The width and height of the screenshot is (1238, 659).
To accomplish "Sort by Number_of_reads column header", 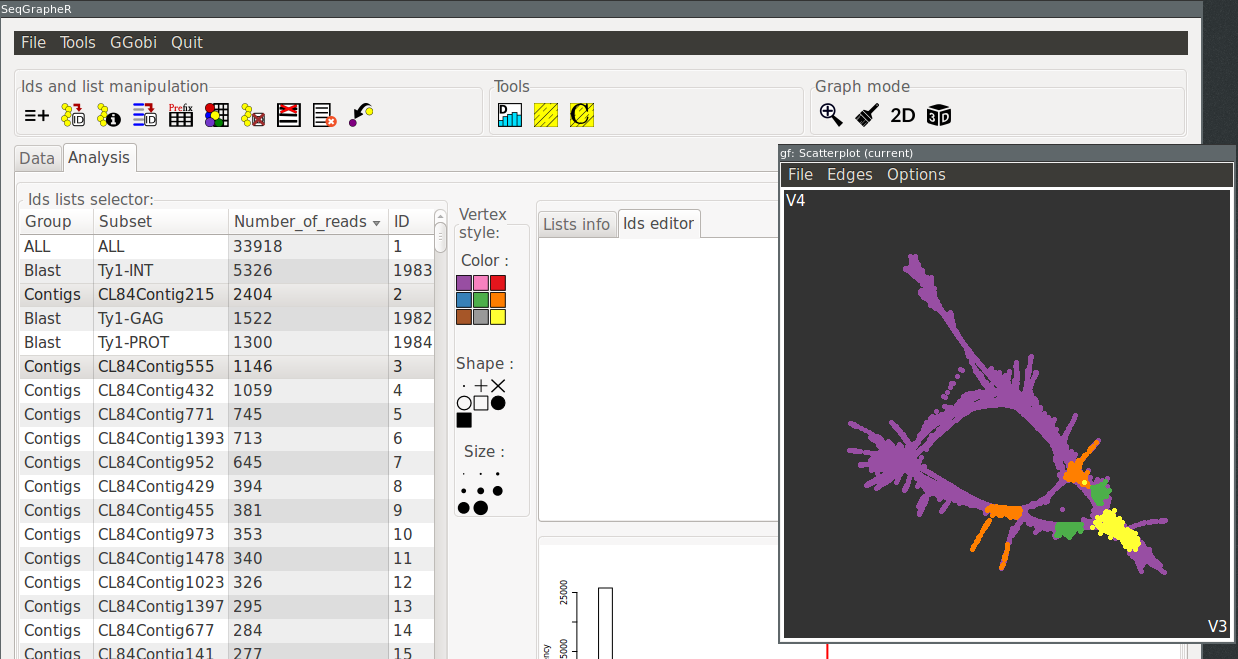I will tap(307, 222).
